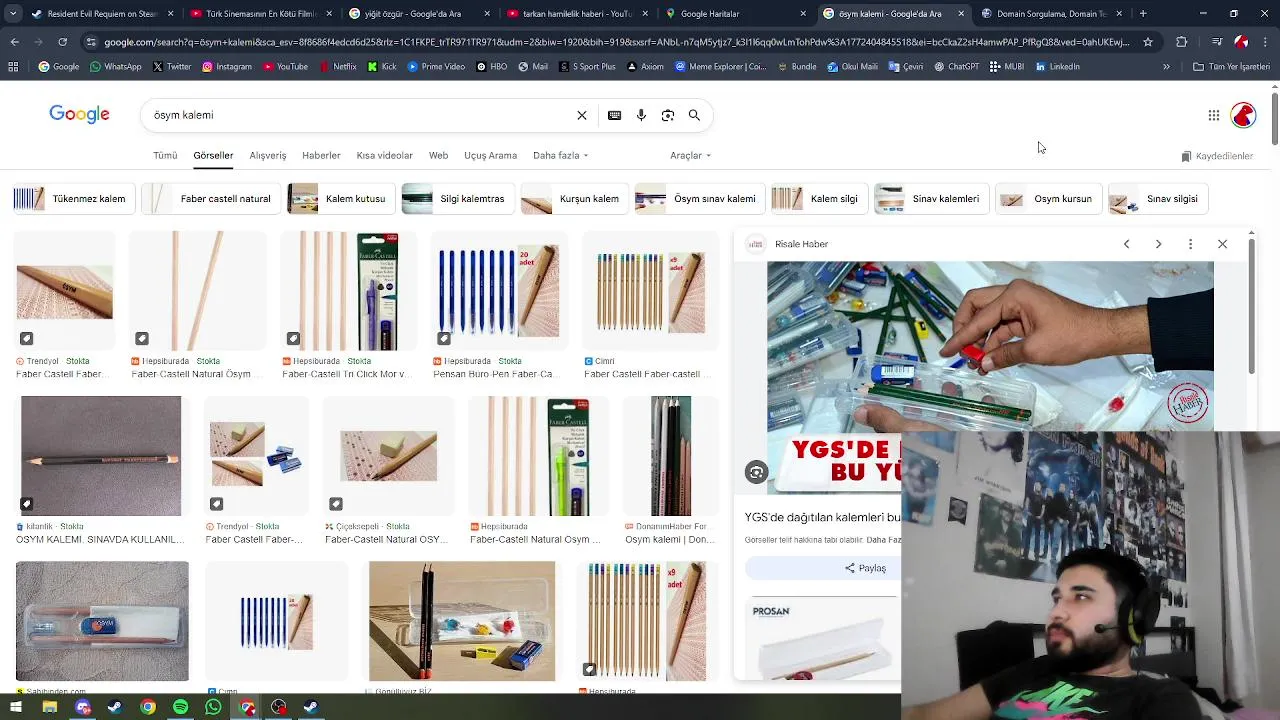Click the Windows Start button
The height and width of the screenshot is (720, 1280).
[16, 707]
